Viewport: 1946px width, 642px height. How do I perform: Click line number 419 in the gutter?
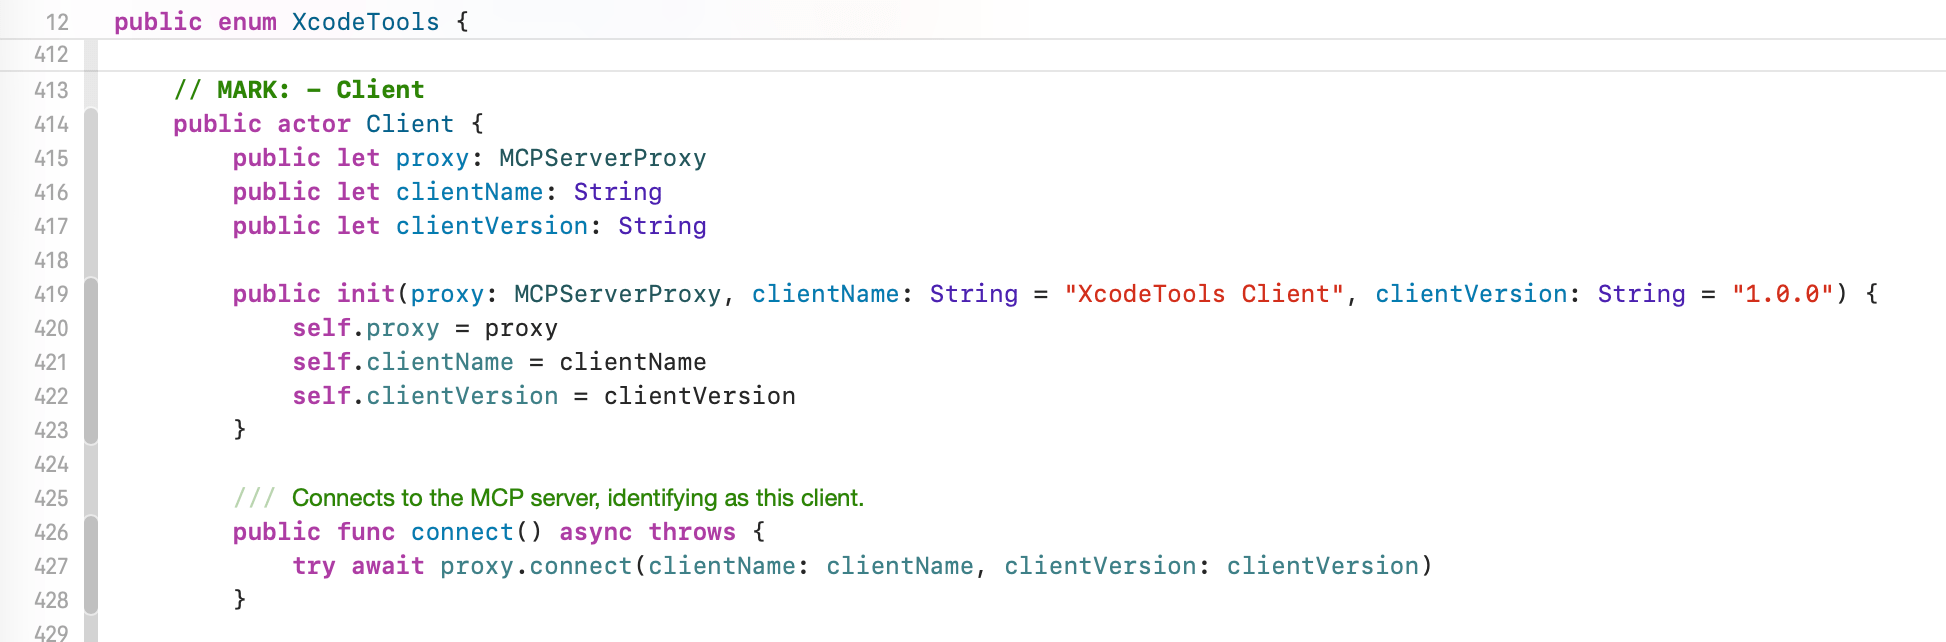[x=51, y=293]
